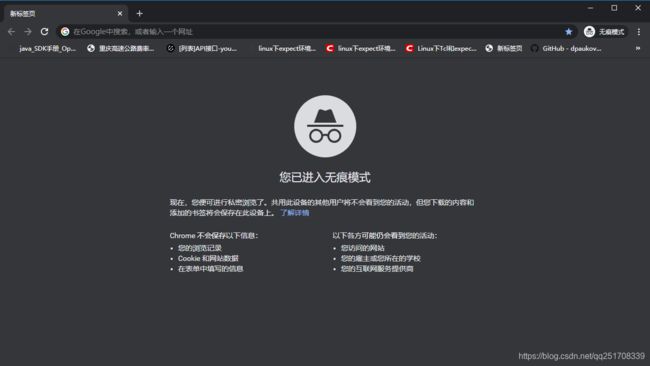
Task: Click the 您的浏览记录 list item
Action: click(x=200, y=248)
